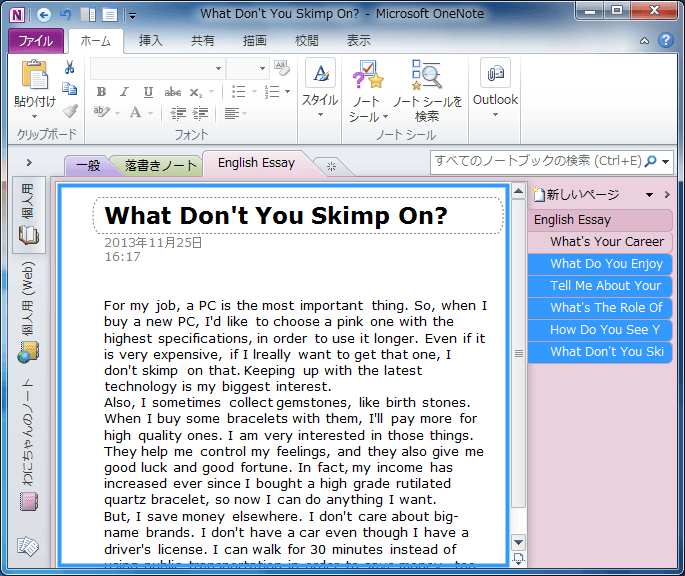
Task: Expand the new page dropdown arrow
Action: pos(651,195)
